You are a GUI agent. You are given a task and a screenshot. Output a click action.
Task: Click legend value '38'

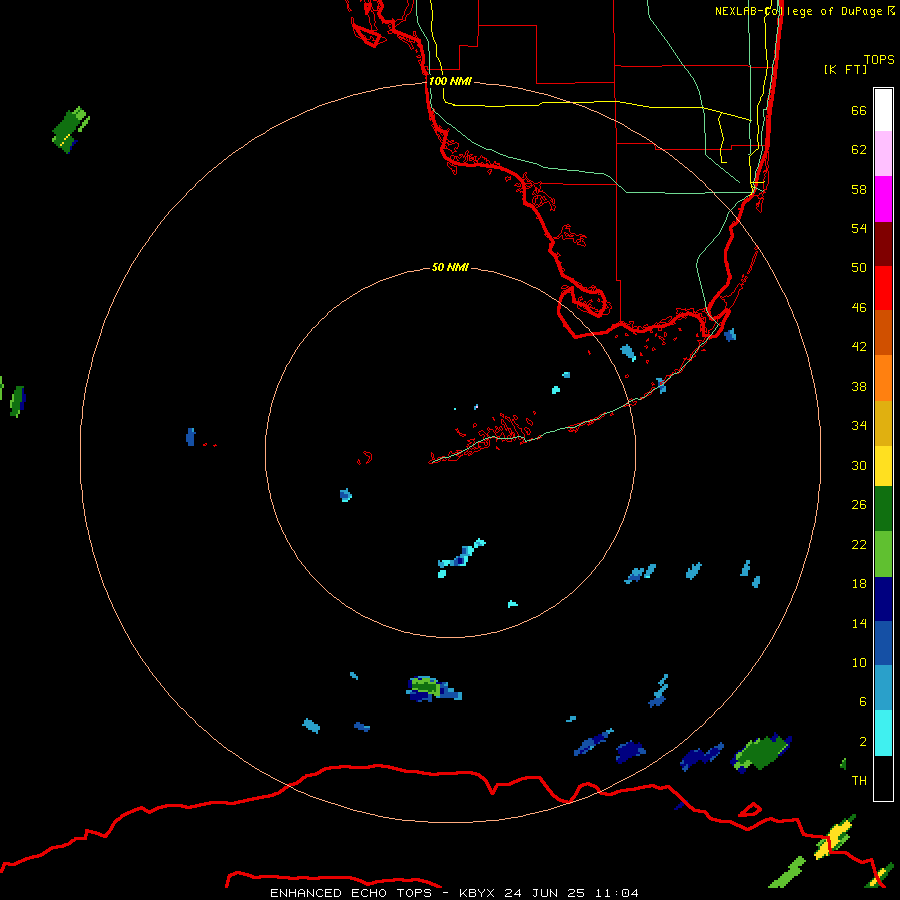coord(859,387)
